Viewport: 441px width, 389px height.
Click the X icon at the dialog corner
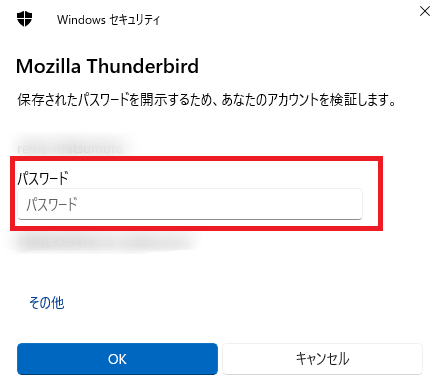click(425, 11)
